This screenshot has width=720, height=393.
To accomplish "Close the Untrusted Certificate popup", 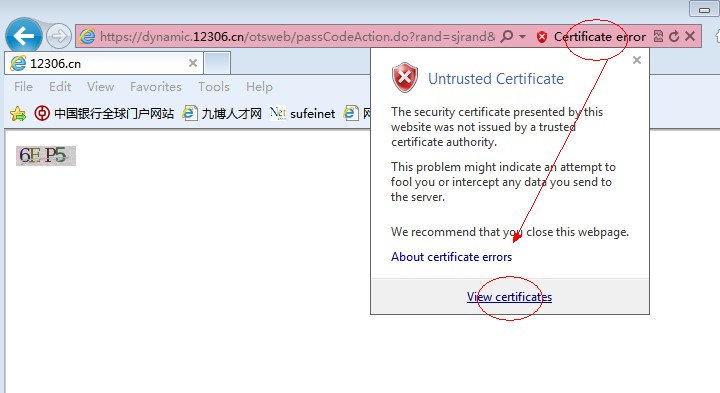I will click(x=637, y=60).
